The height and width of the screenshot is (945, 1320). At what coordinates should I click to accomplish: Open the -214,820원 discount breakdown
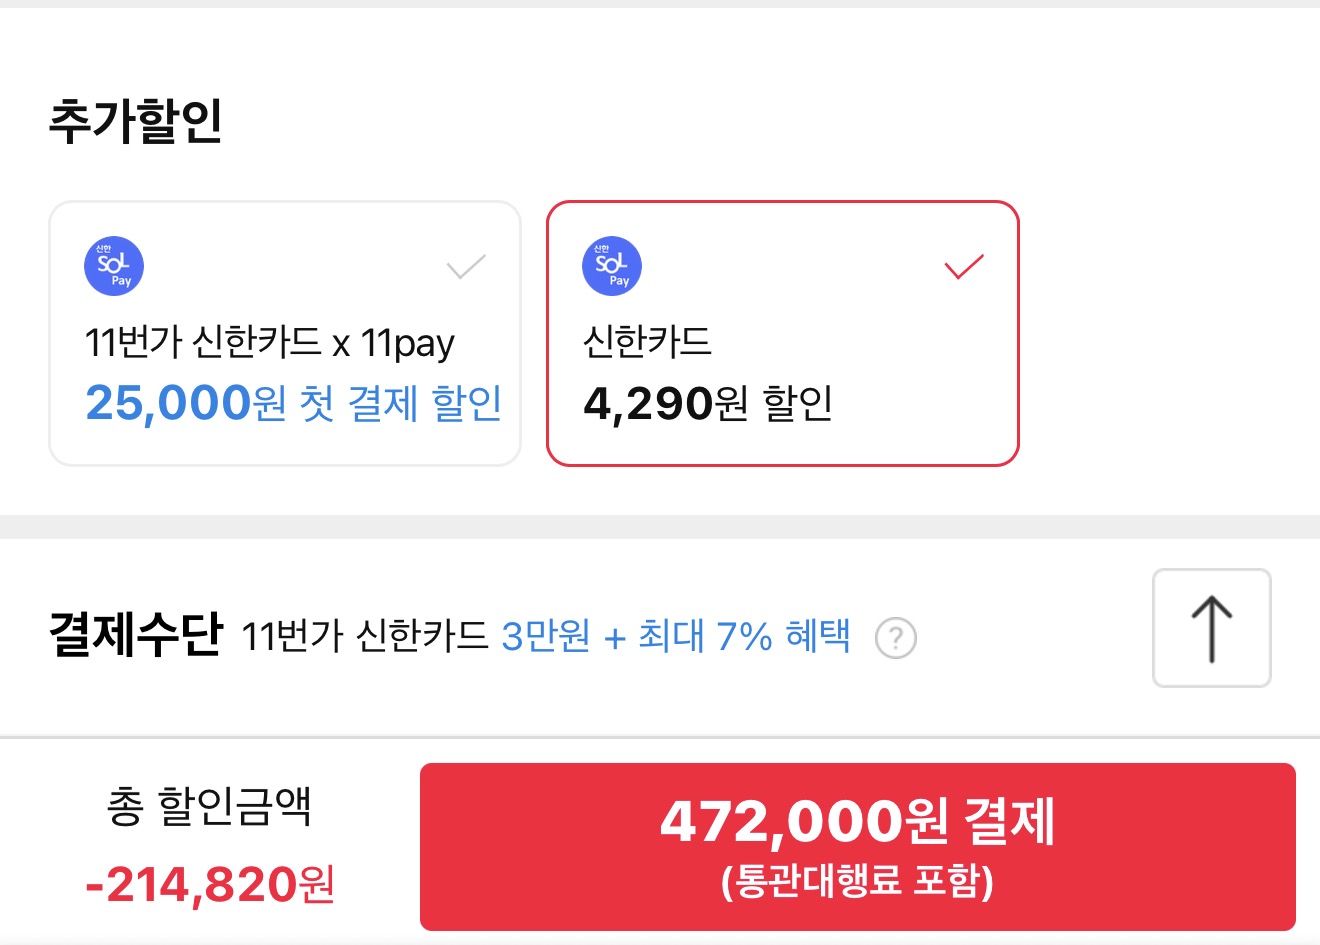[x=209, y=884]
